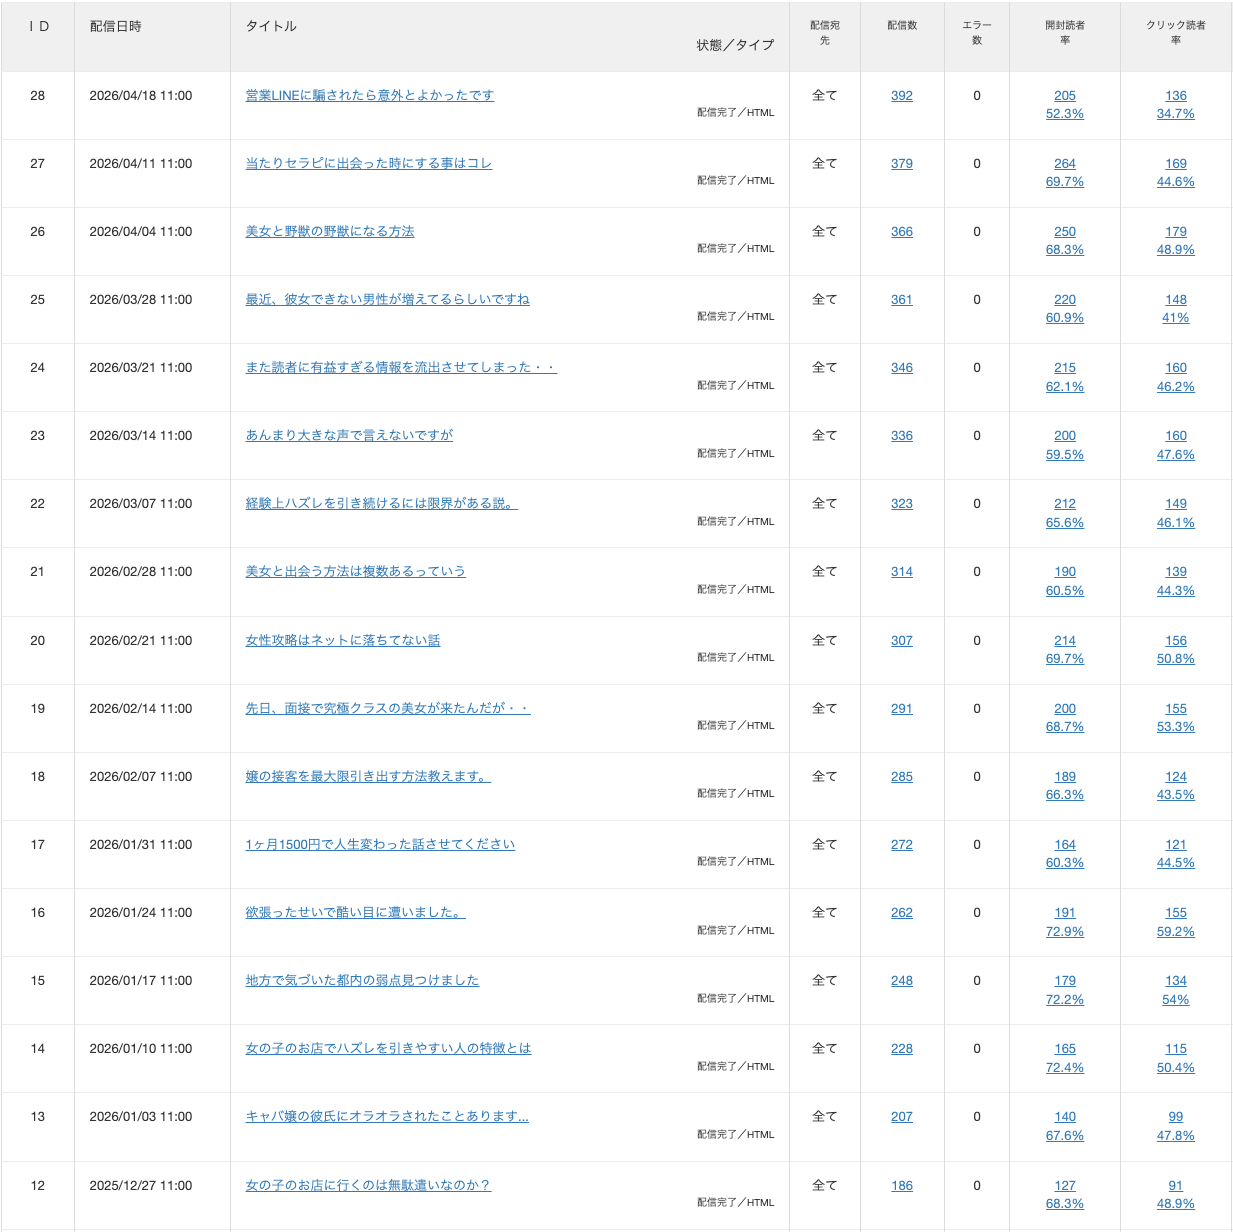The width and height of the screenshot is (1233, 1232).
Task: Open the 女の子のお店でハズレを引きやすい人の特徴とは link
Action: (x=388, y=1049)
